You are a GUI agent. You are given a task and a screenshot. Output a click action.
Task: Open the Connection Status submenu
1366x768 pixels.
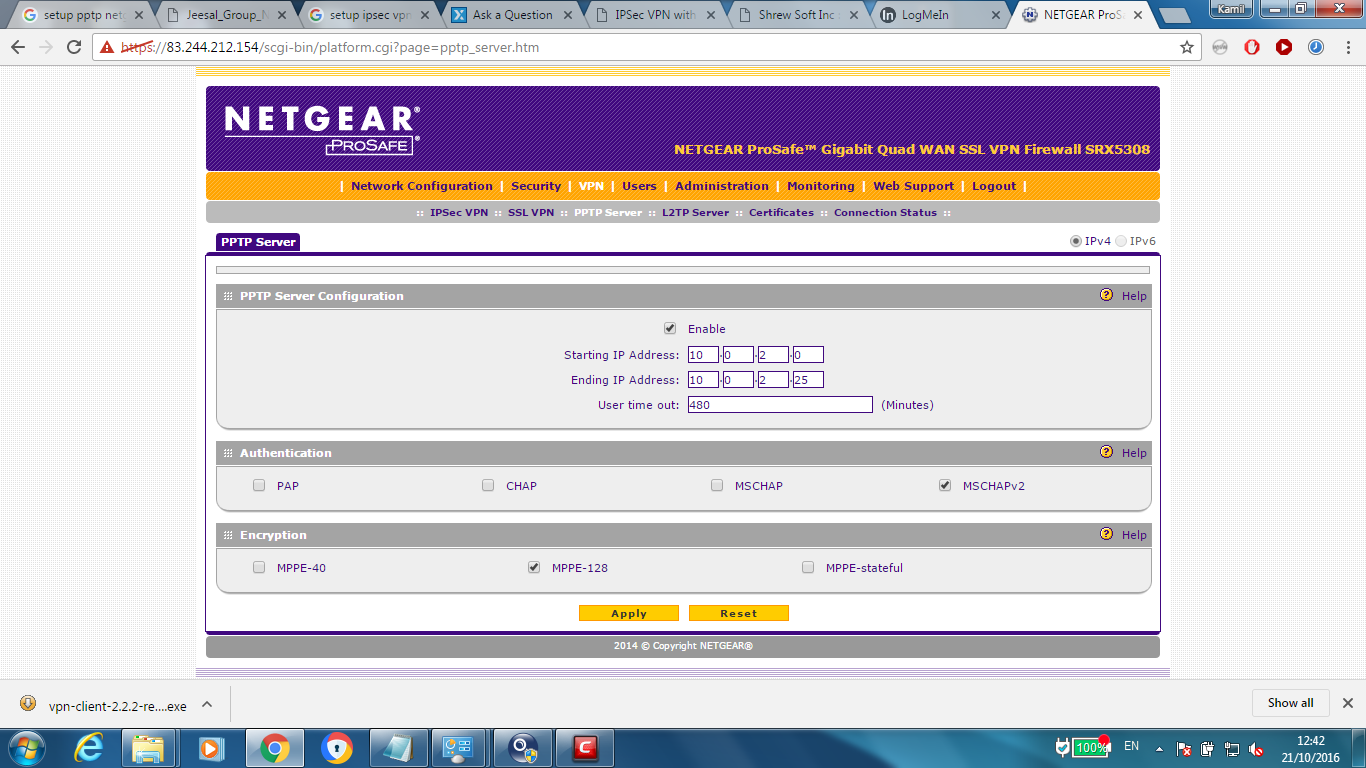pos(885,212)
